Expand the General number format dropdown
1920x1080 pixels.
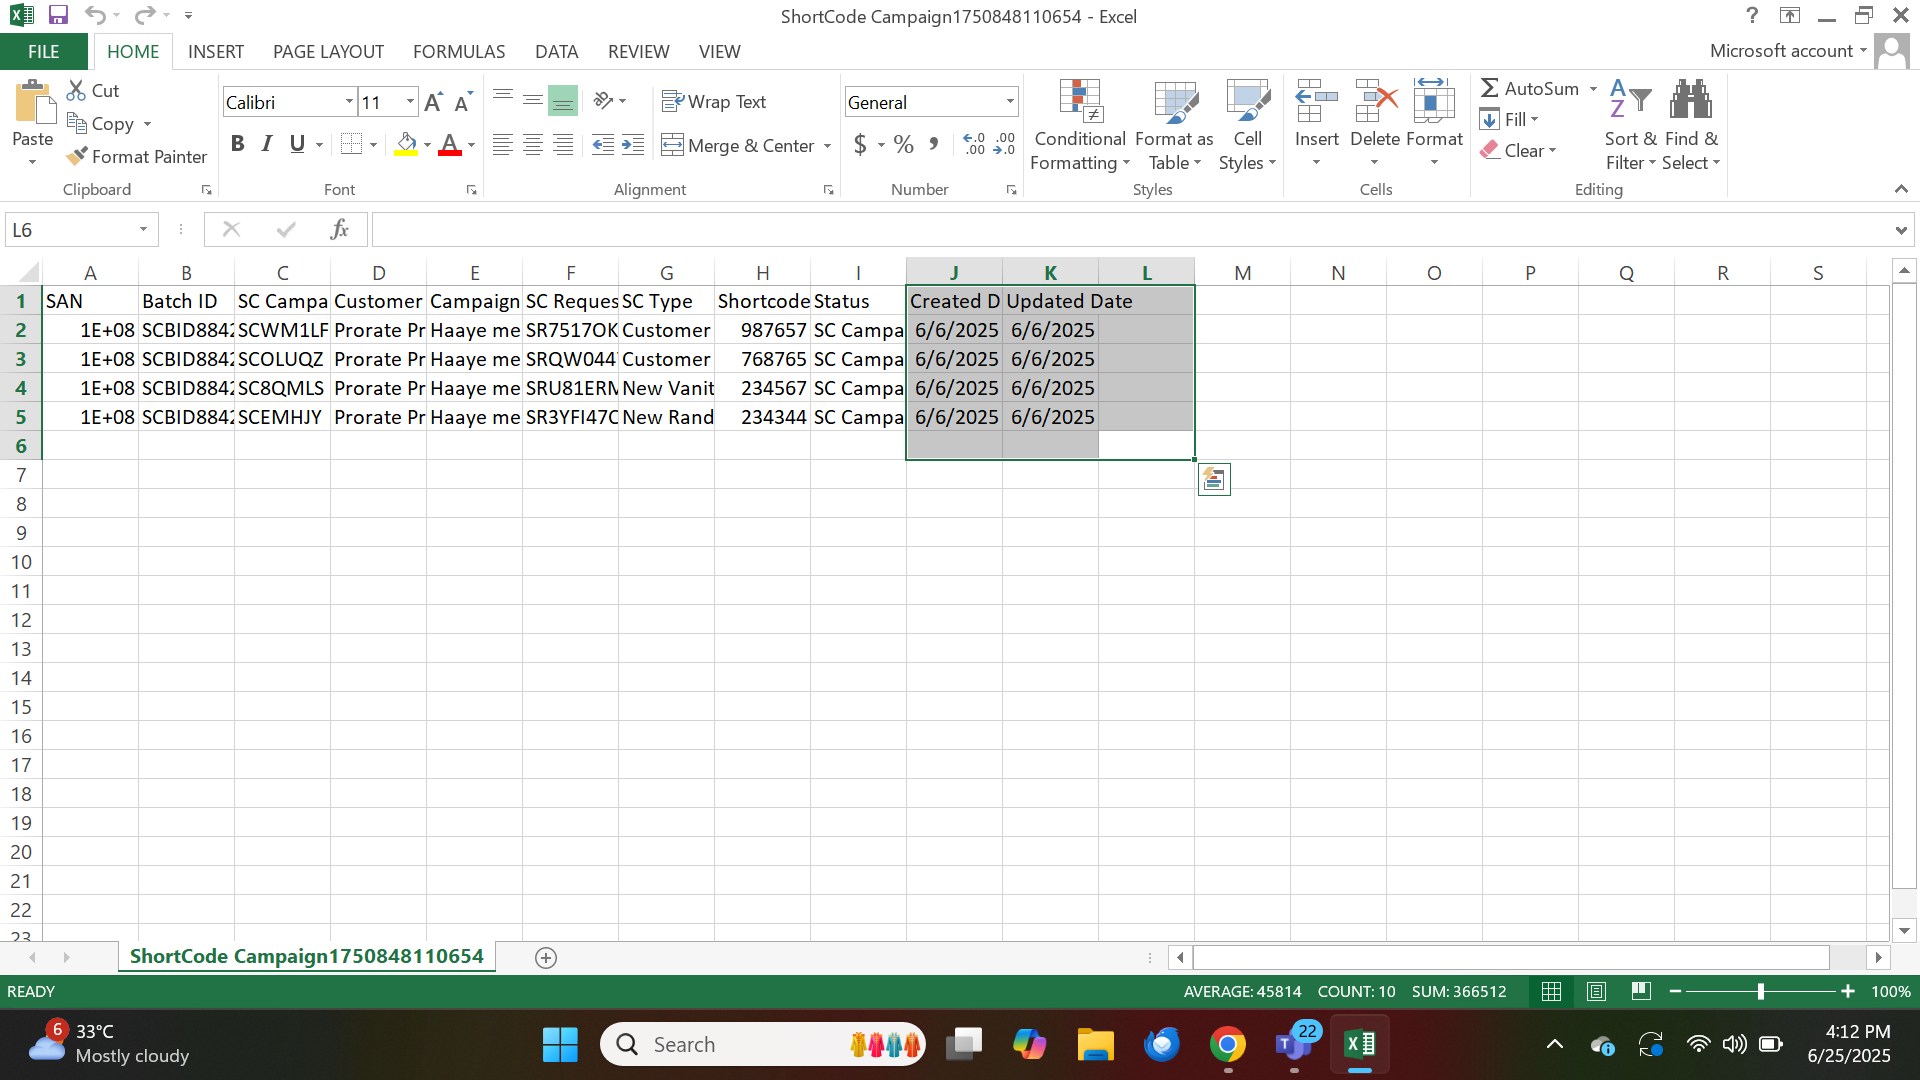point(1010,102)
